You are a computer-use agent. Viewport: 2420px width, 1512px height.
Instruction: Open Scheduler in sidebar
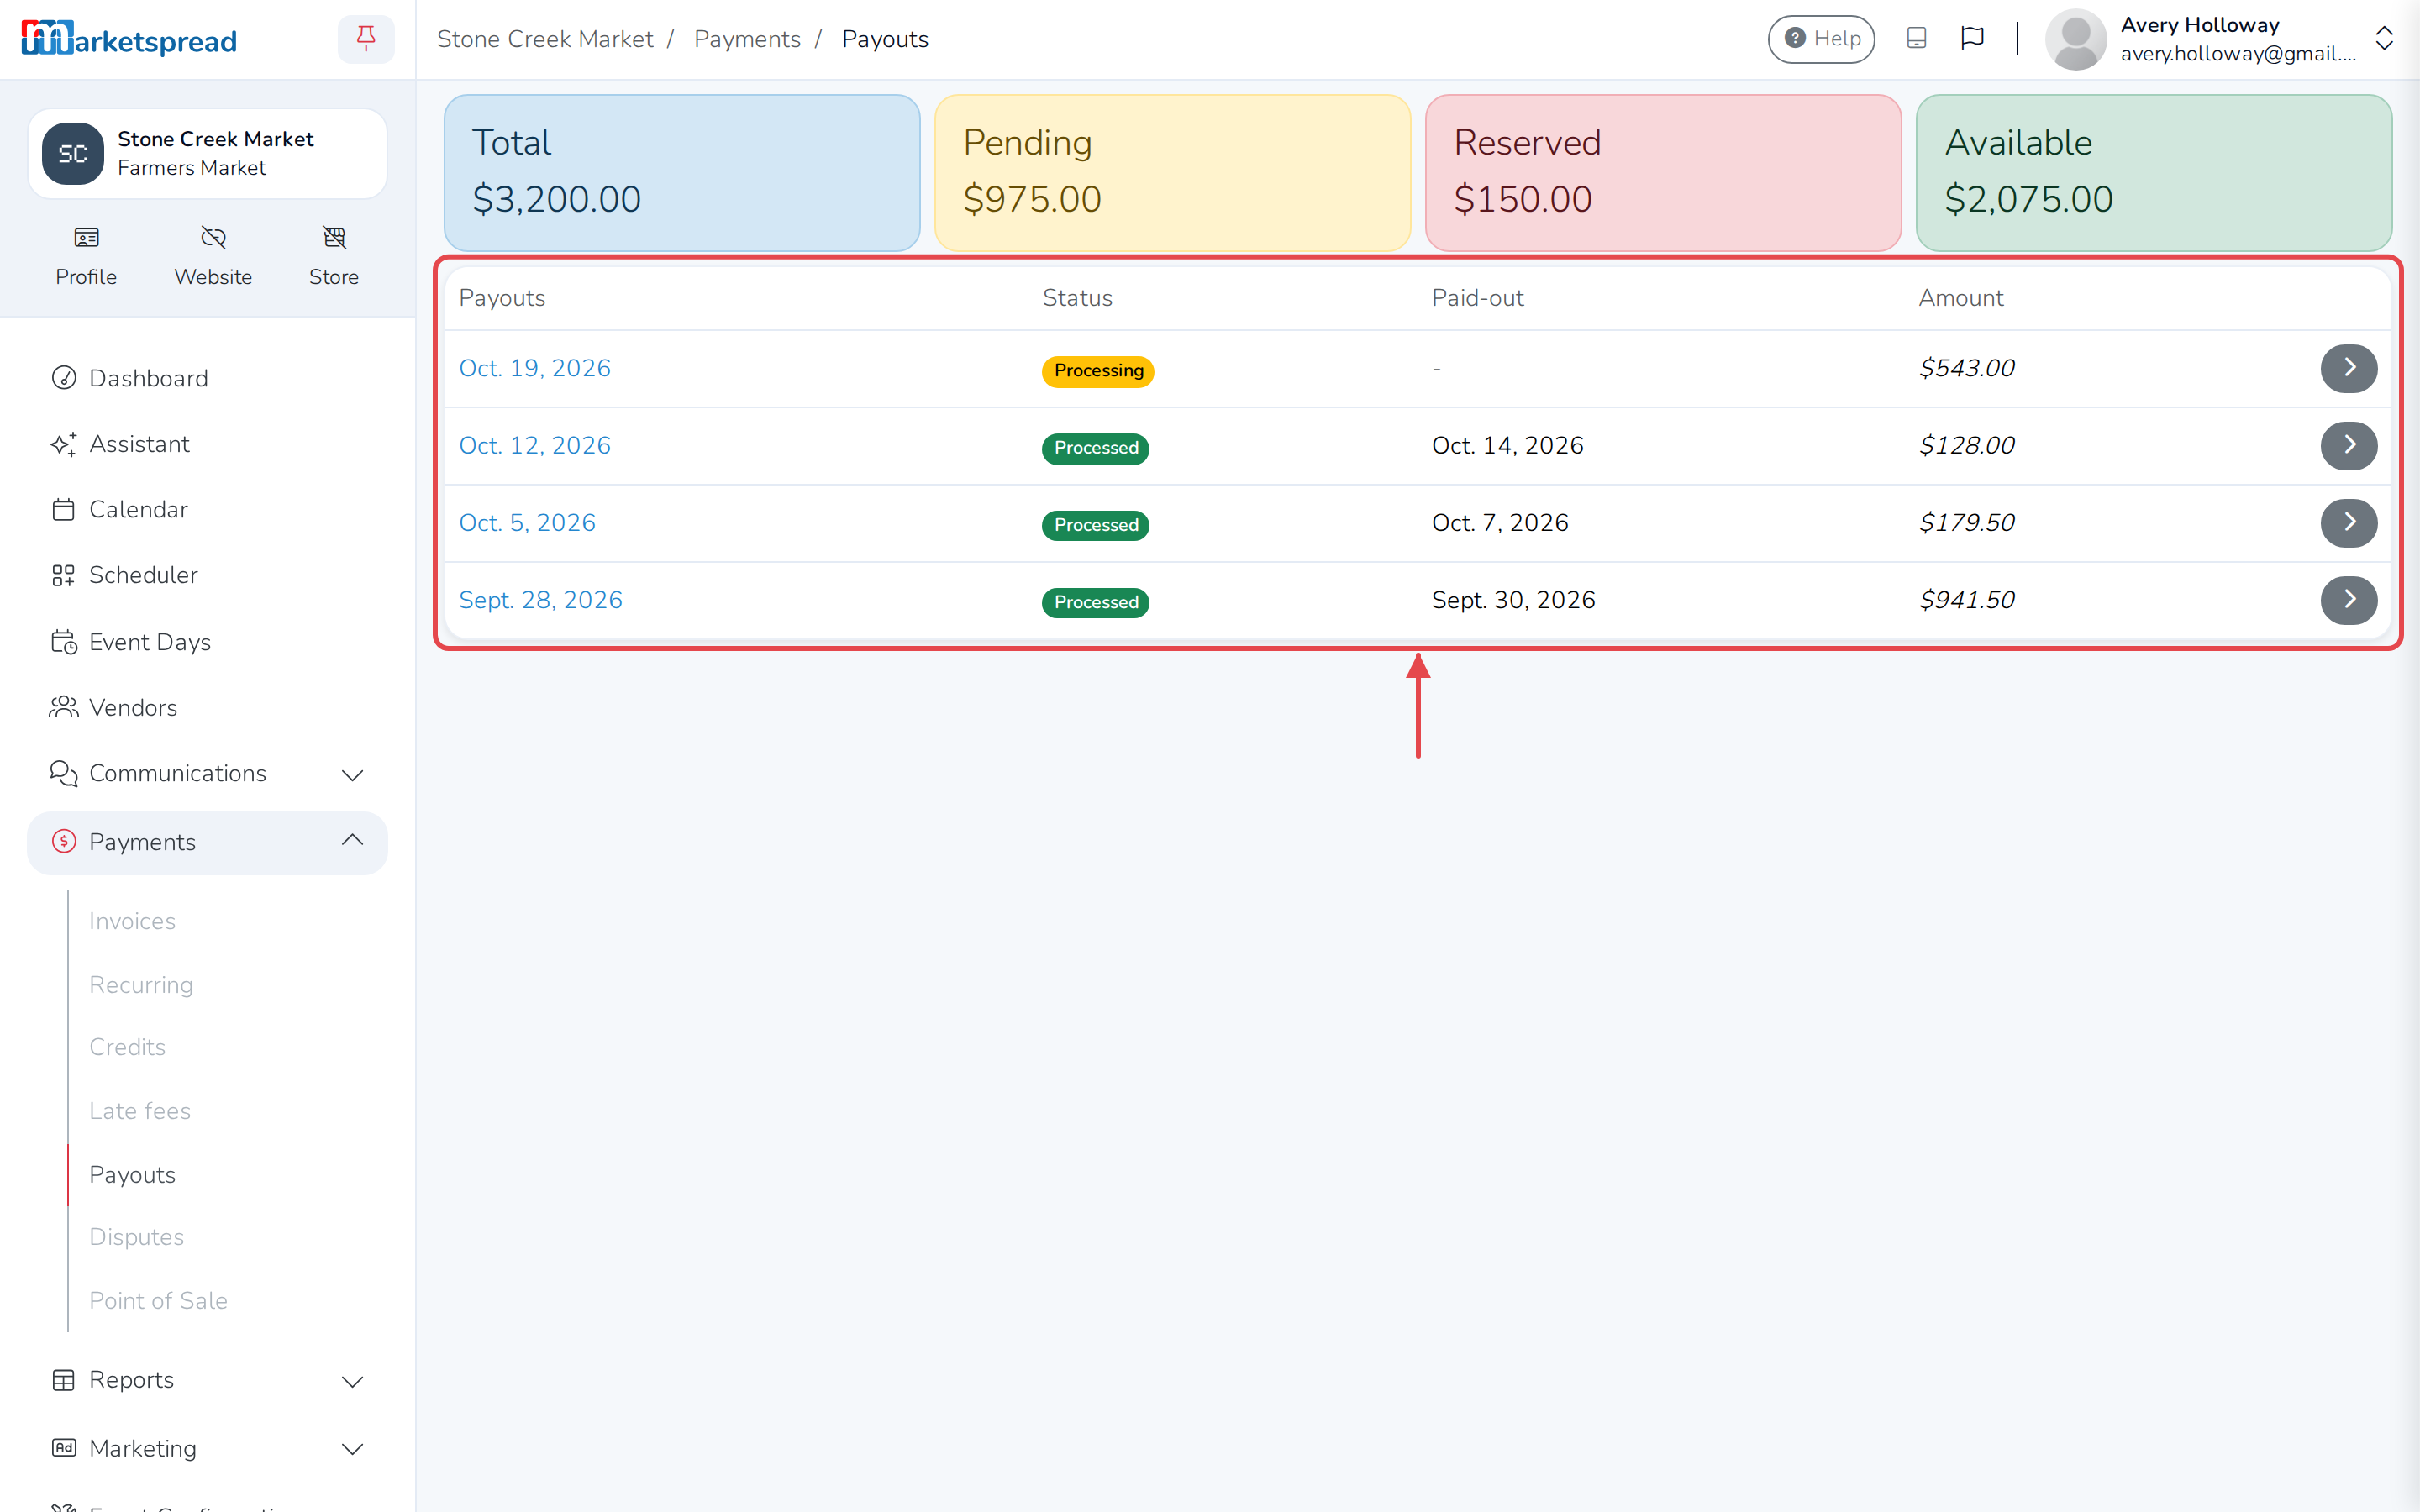124,575
